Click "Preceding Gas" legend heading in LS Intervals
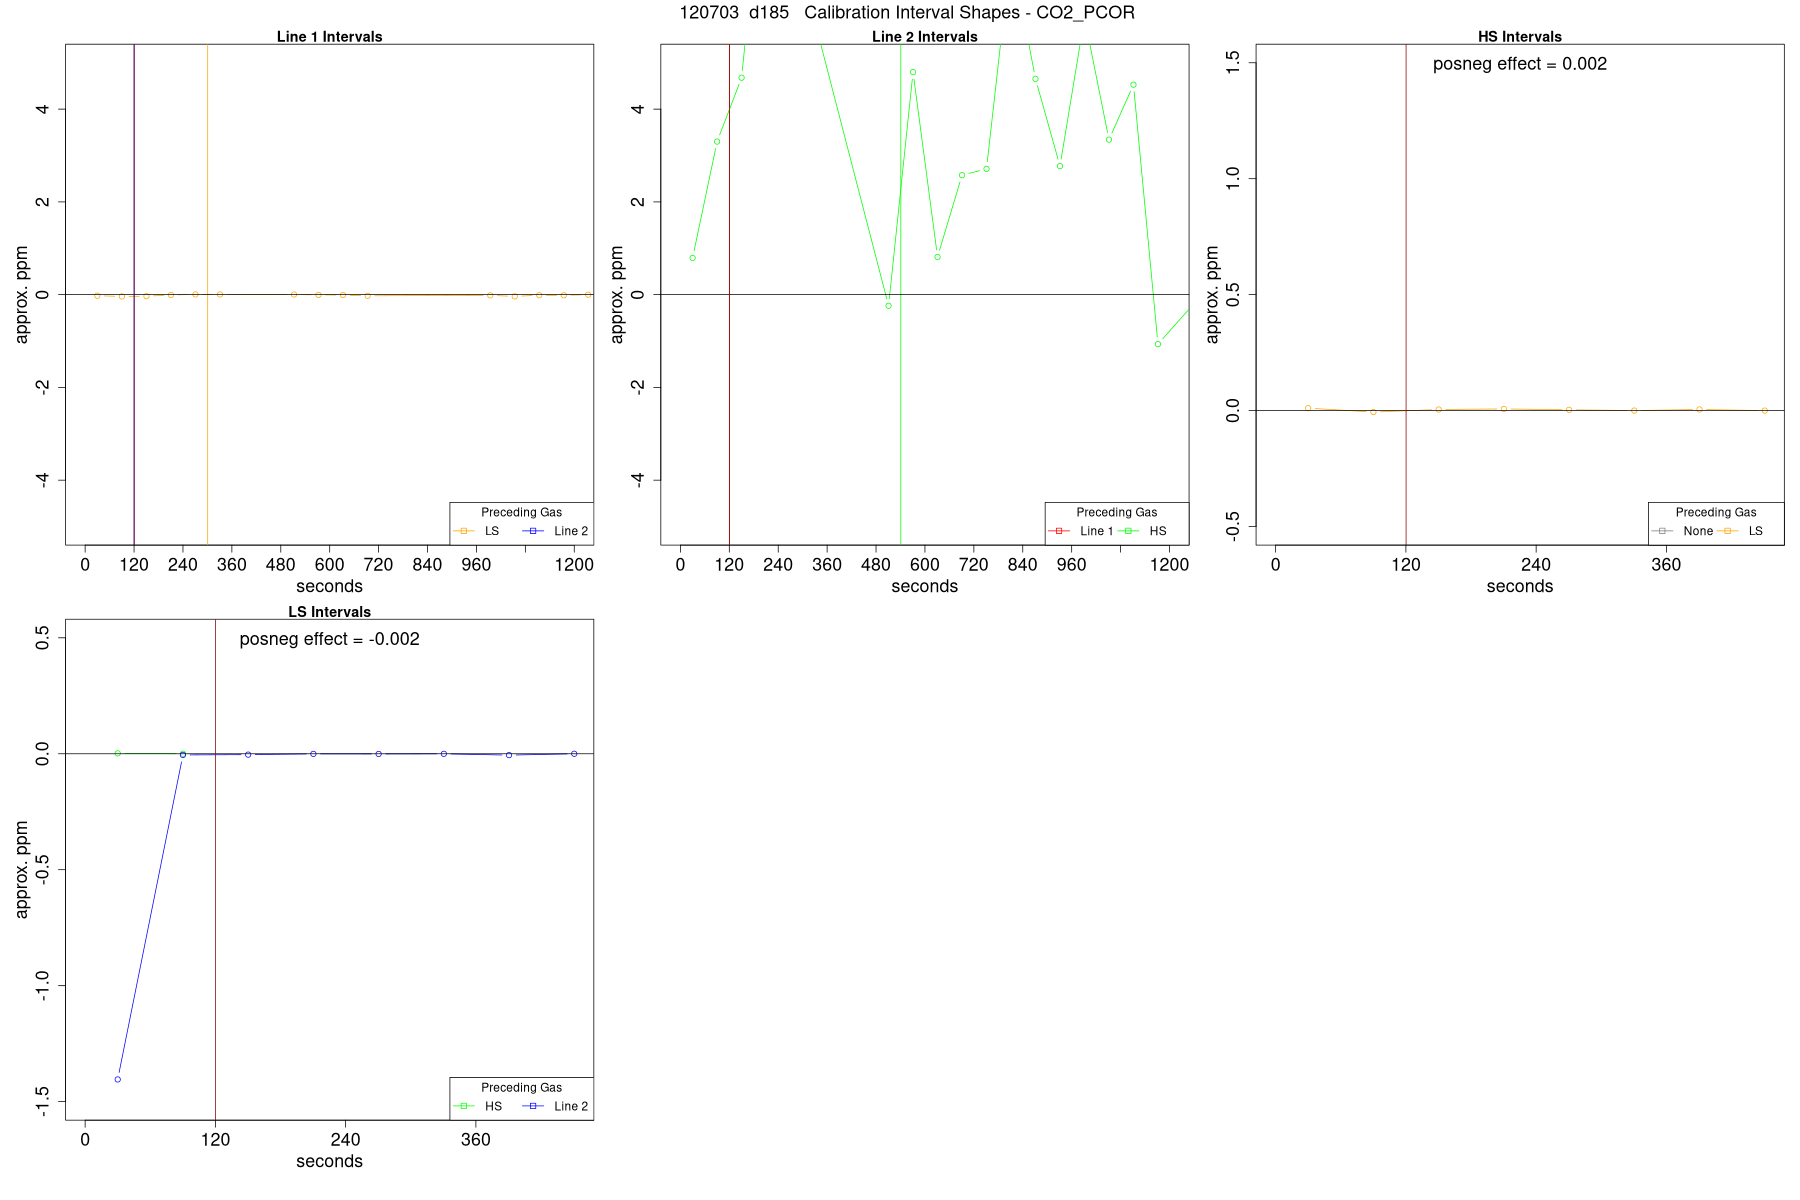This screenshot has height=1200, width=1800. (521, 1087)
